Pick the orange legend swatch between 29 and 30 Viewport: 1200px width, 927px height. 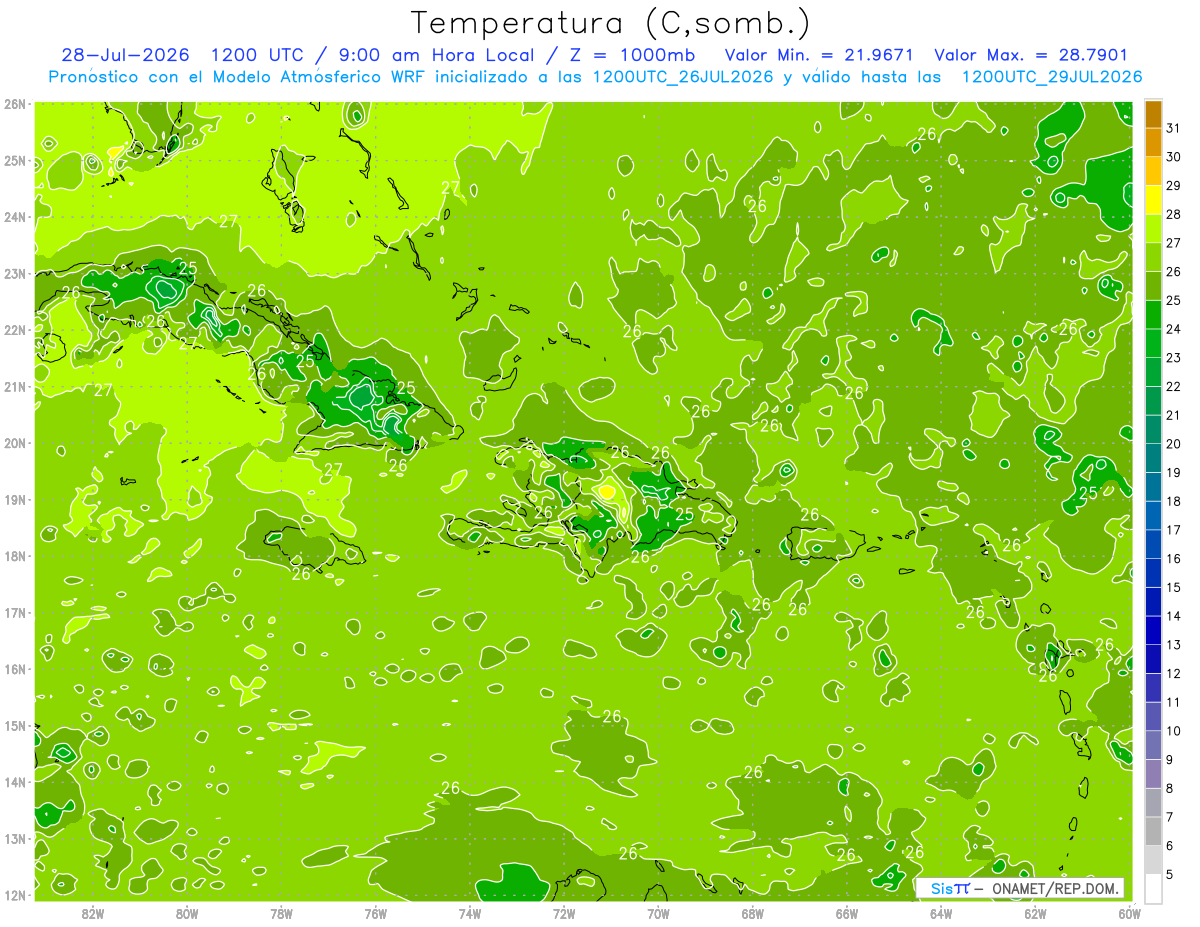[x=1153, y=171]
